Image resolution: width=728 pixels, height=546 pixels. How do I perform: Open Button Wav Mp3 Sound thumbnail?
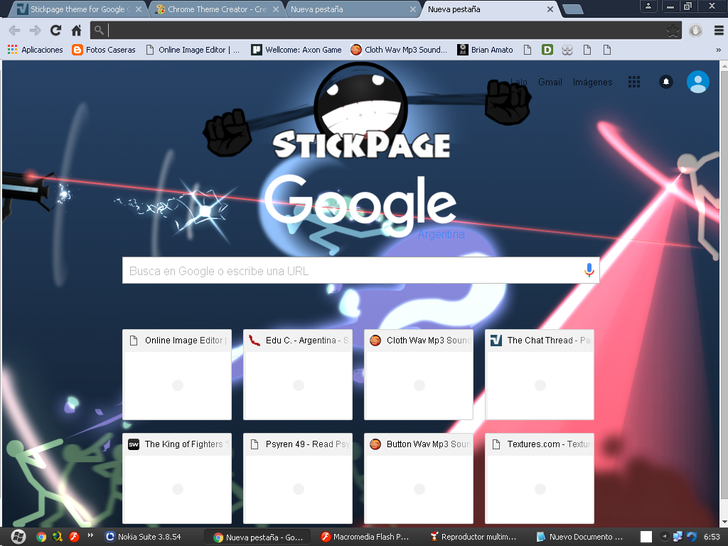419,479
